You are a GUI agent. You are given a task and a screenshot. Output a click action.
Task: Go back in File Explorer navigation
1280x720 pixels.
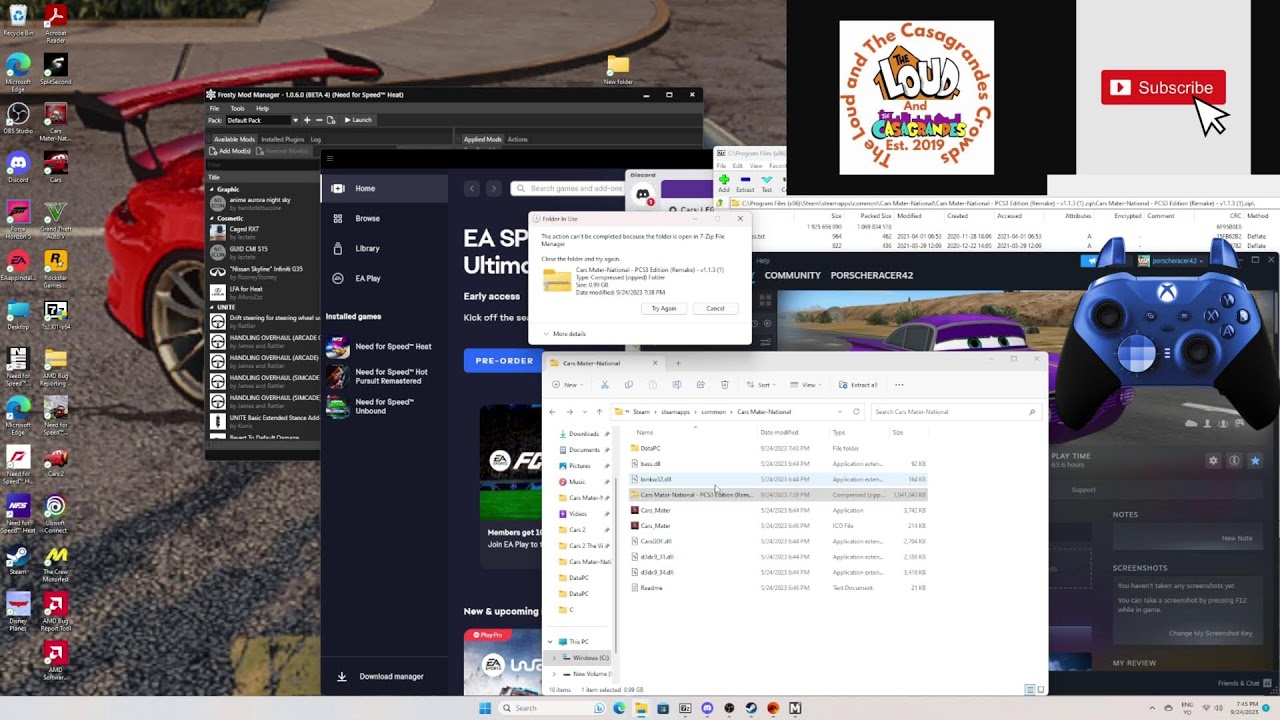tap(552, 412)
